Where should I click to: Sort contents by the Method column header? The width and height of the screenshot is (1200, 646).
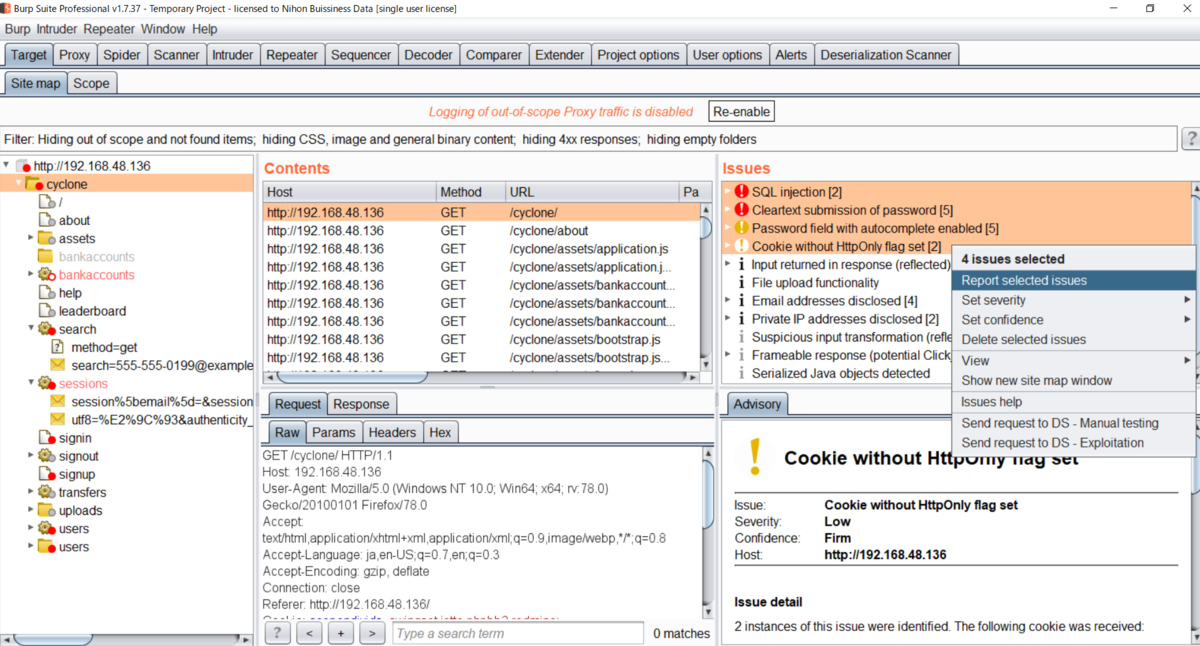point(470,192)
